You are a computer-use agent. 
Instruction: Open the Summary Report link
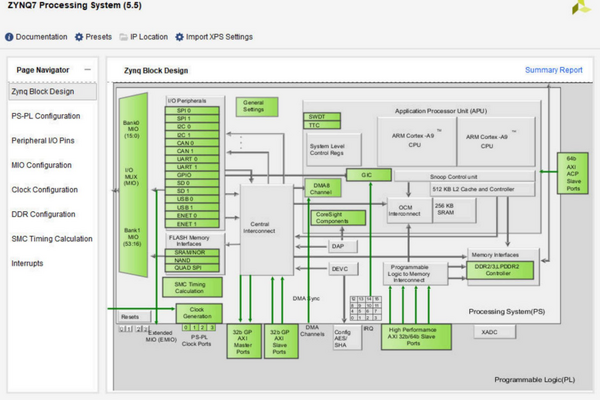pos(553,70)
